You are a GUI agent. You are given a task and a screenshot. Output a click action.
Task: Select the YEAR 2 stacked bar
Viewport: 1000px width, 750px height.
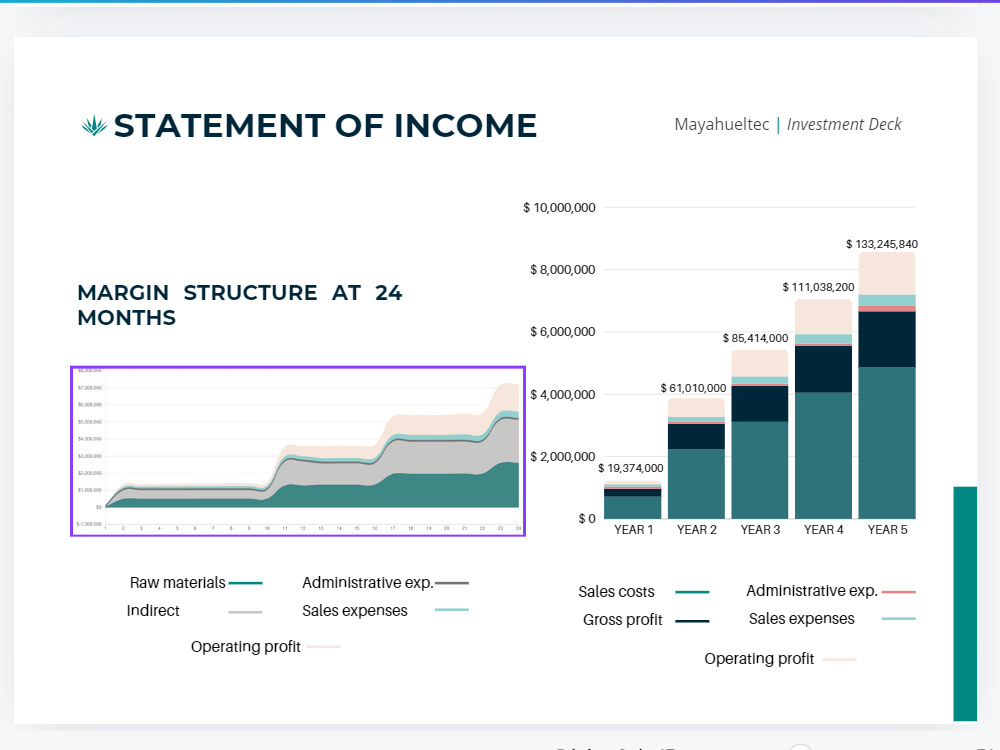pos(696,459)
